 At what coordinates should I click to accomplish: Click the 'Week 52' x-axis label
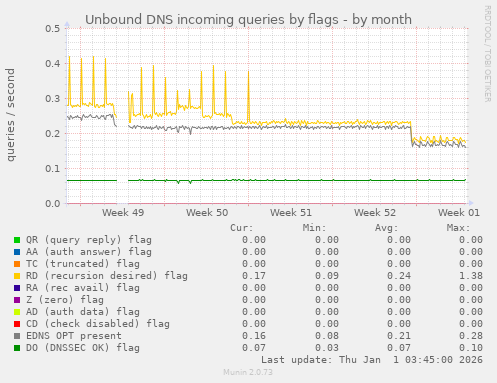pos(375,213)
